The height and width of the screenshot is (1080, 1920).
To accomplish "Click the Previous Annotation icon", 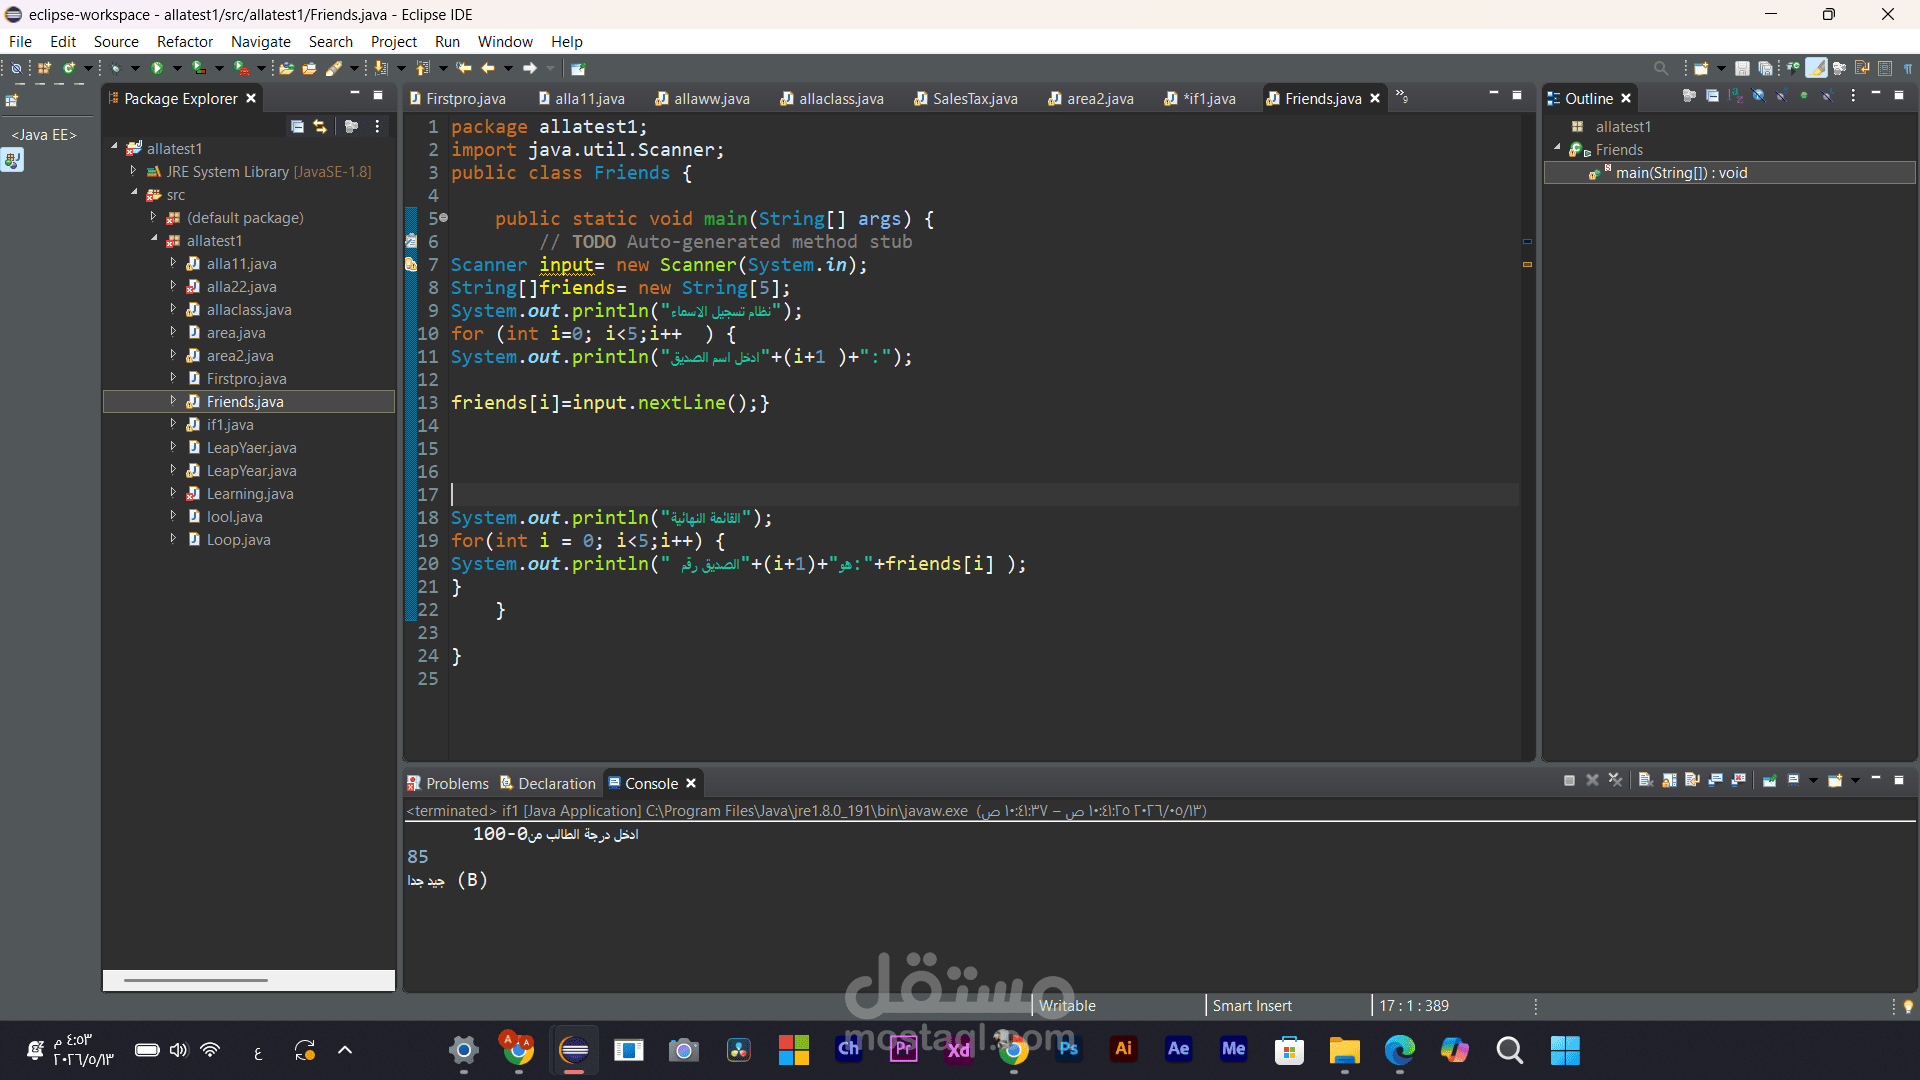I will (x=423, y=68).
